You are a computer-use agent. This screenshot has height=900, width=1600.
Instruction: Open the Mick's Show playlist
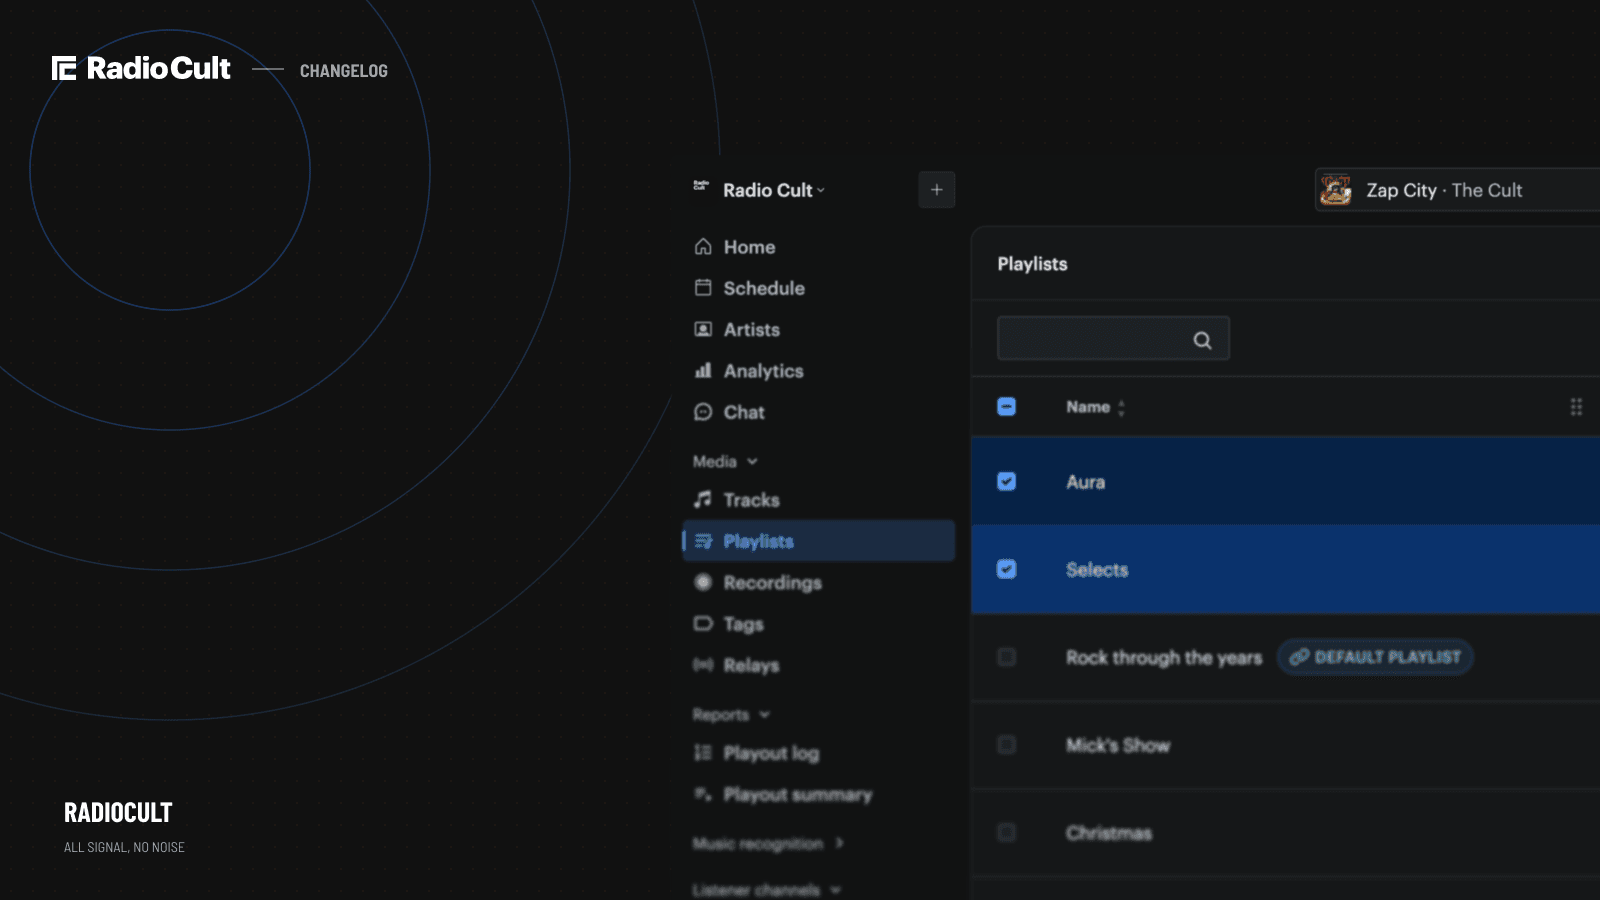[1118, 745]
